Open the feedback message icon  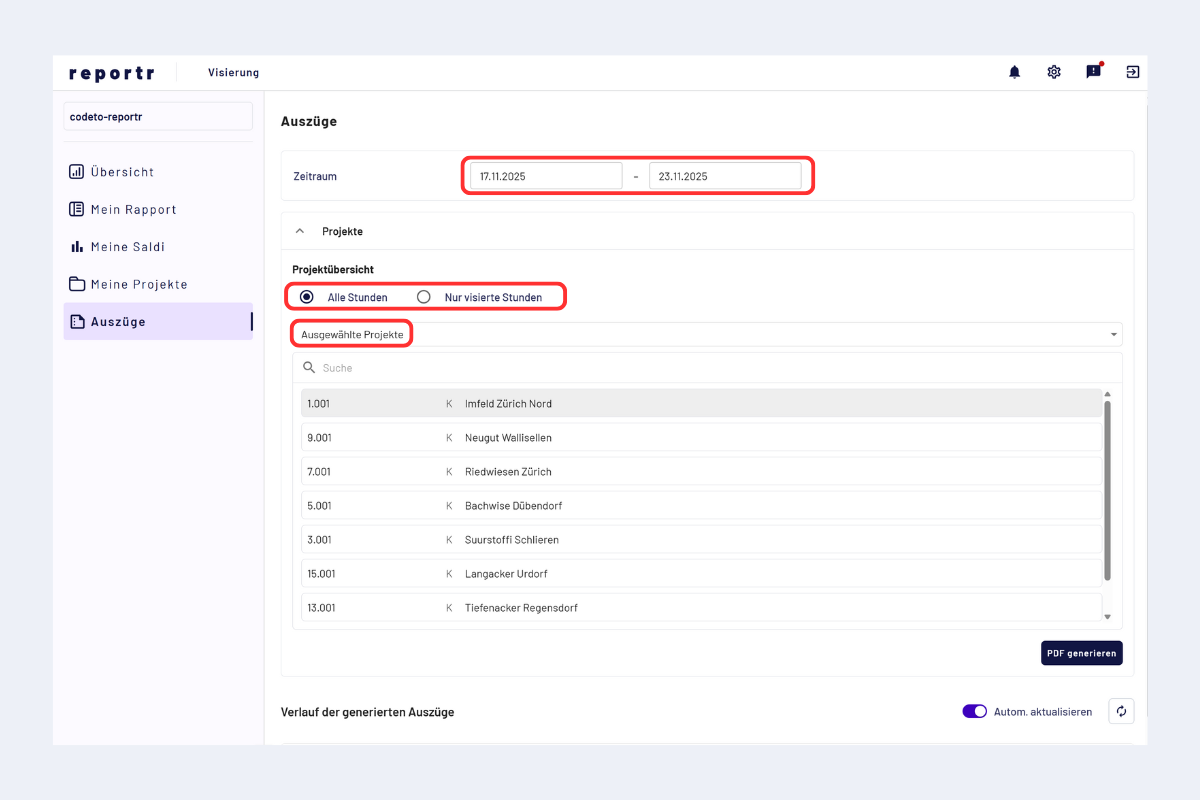(1093, 72)
